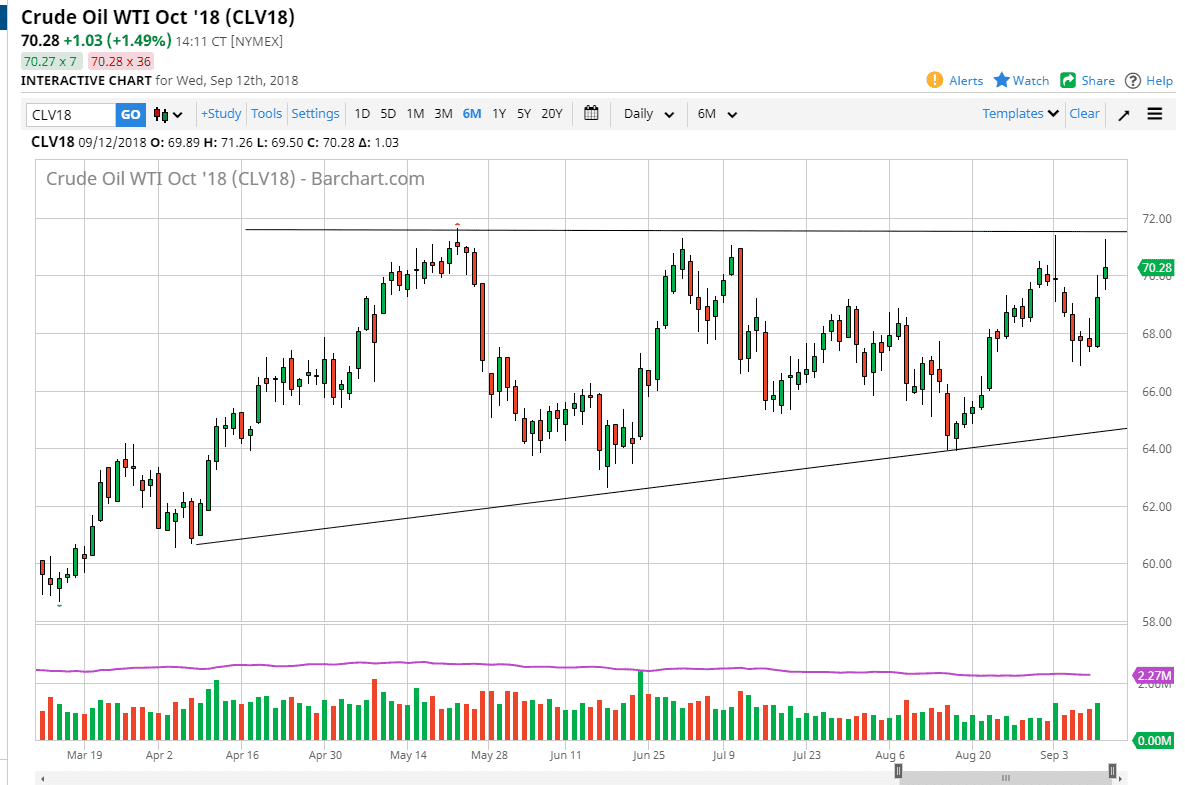
Task: Open the Daily frequency dropdown
Action: [x=647, y=113]
